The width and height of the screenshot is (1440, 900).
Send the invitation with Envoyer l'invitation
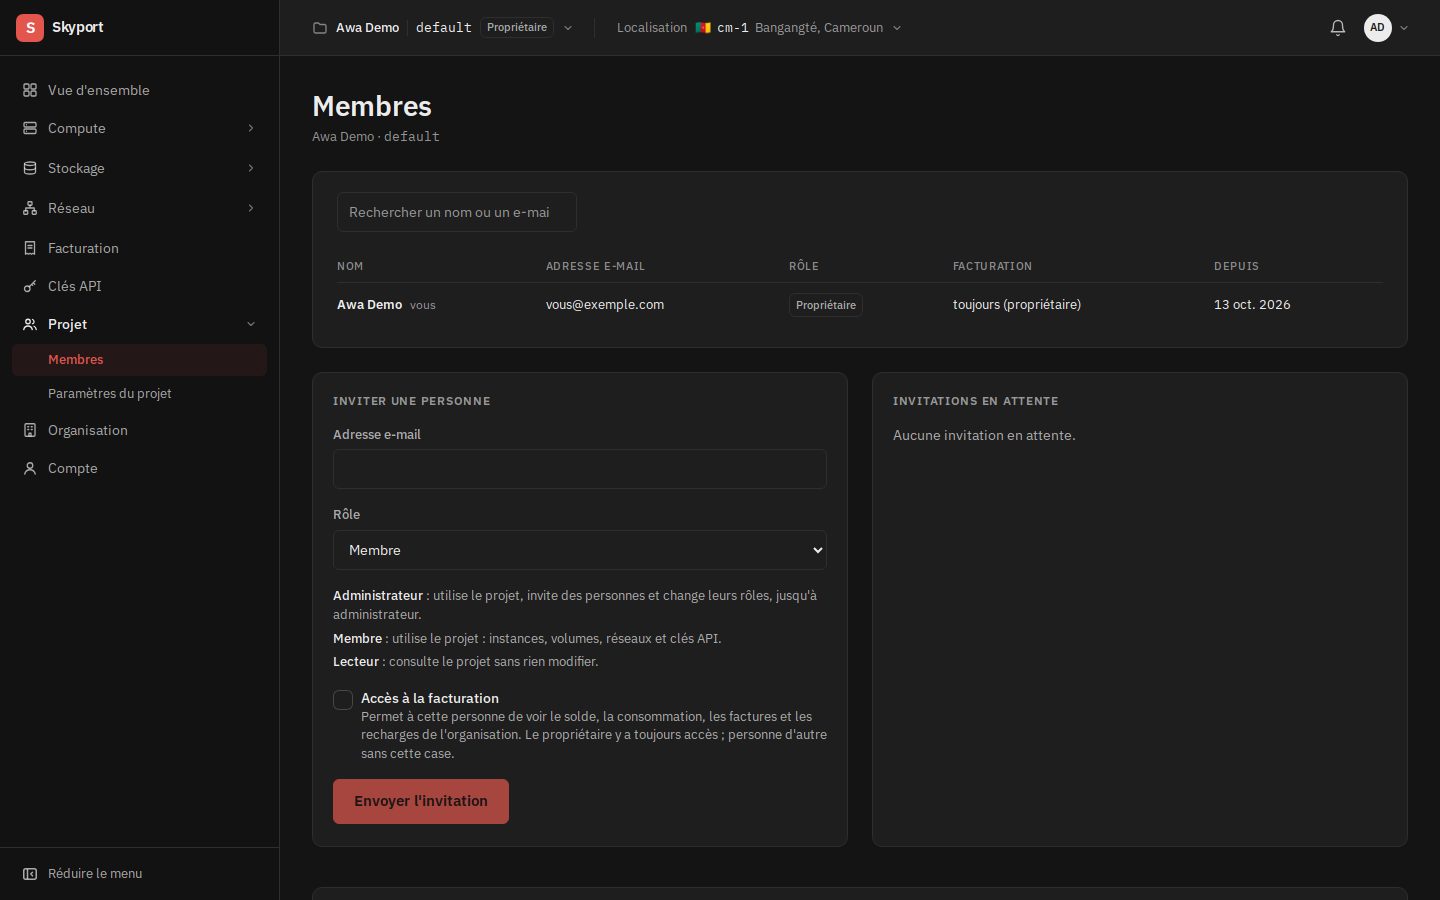pyautogui.click(x=421, y=801)
